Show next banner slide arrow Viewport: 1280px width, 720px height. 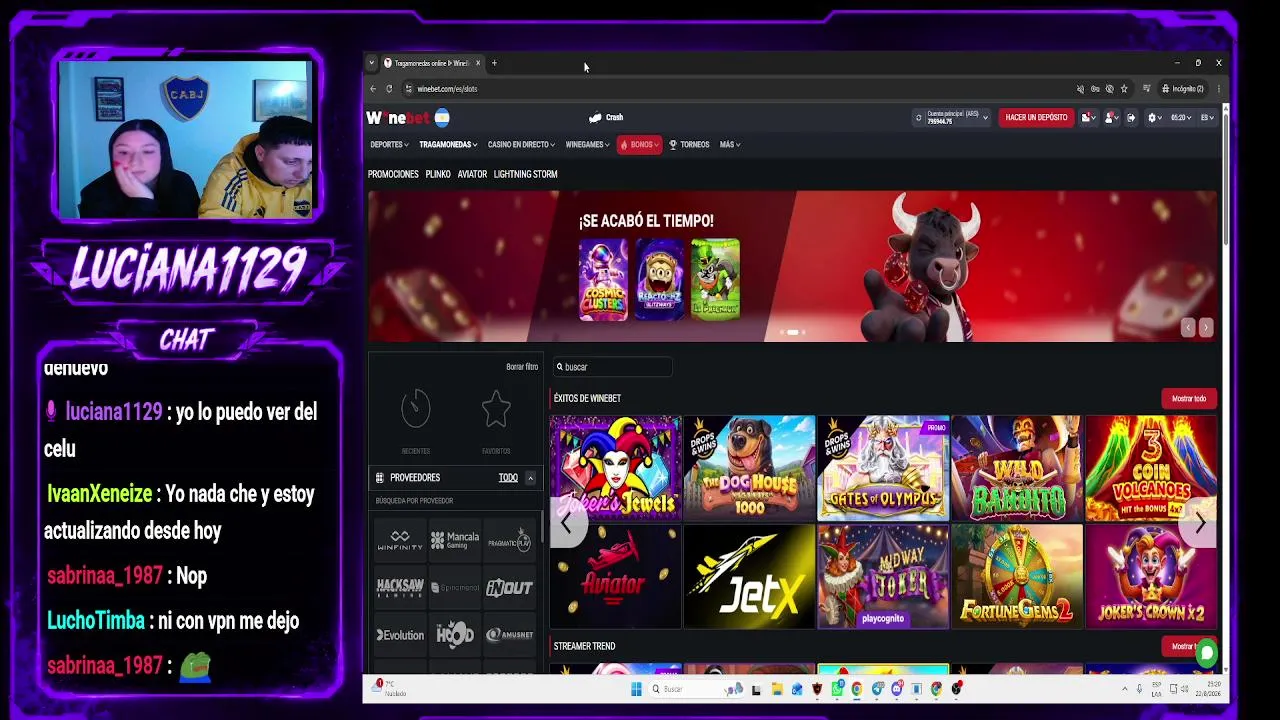(1205, 327)
